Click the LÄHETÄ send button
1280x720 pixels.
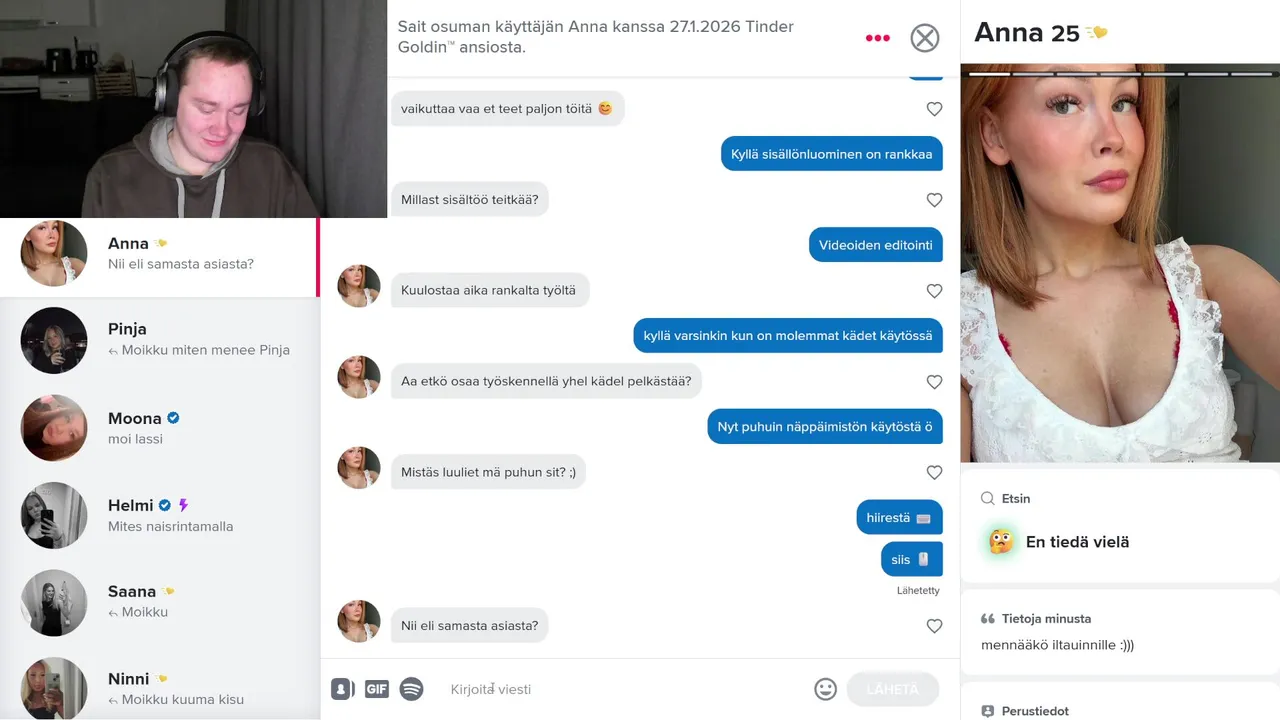point(892,689)
